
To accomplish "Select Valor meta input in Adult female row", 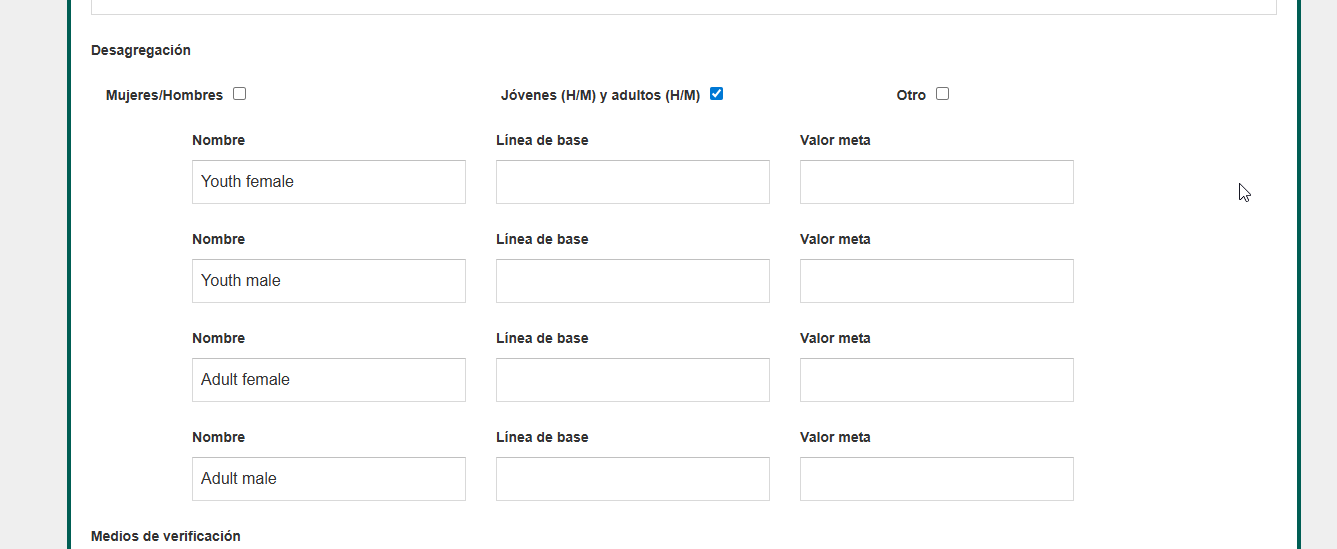I will click(936, 380).
